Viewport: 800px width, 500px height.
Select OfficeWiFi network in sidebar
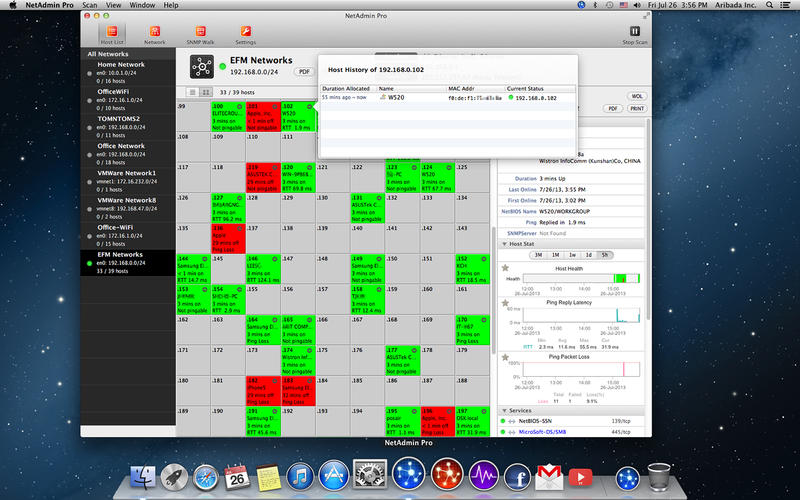click(x=128, y=99)
